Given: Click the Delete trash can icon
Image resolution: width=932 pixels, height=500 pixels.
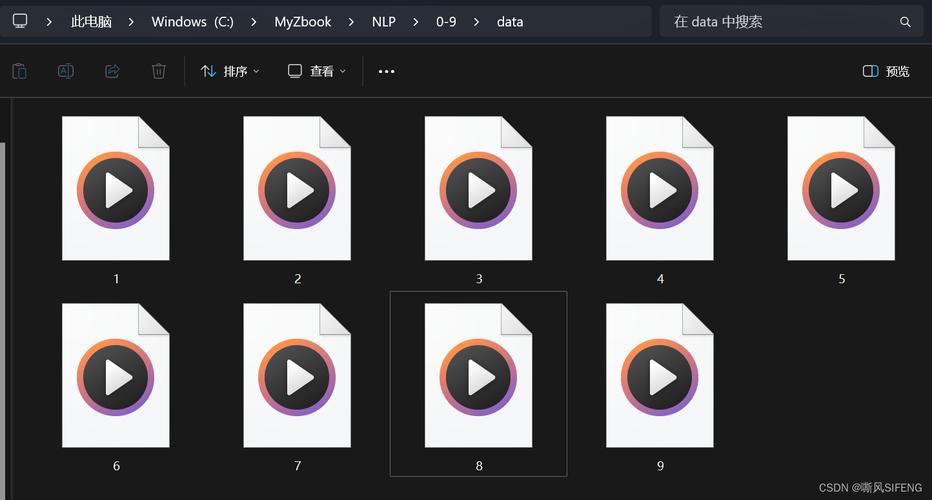Looking at the screenshot, I should (x=159, y=71).
